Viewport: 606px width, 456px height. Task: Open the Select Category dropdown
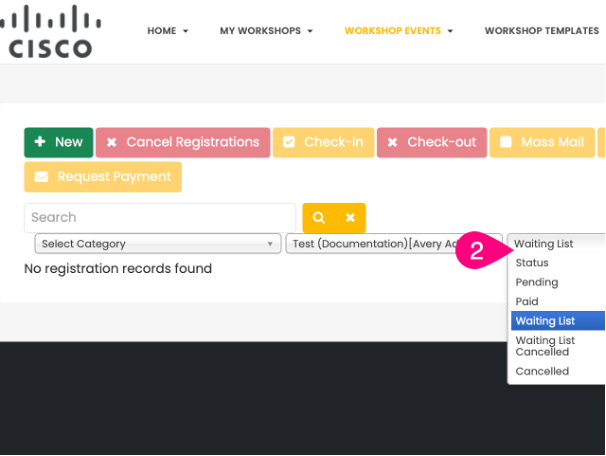point(158,243)
